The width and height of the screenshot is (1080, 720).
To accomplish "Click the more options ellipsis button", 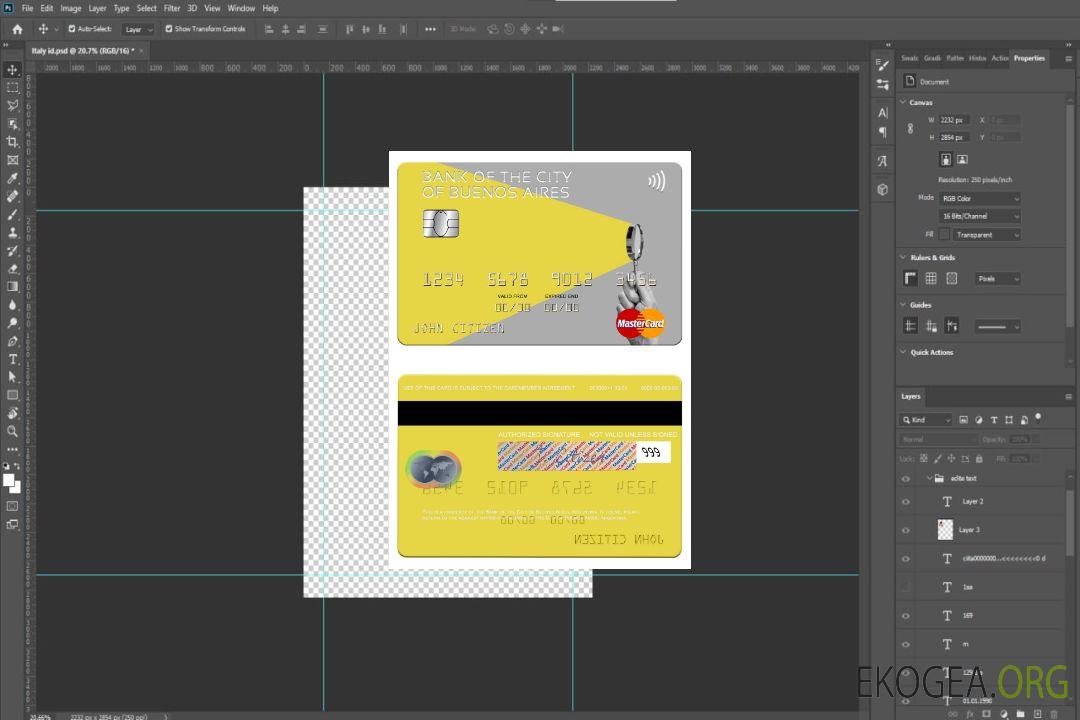I will pyautogui.click(x=430, y=29).
